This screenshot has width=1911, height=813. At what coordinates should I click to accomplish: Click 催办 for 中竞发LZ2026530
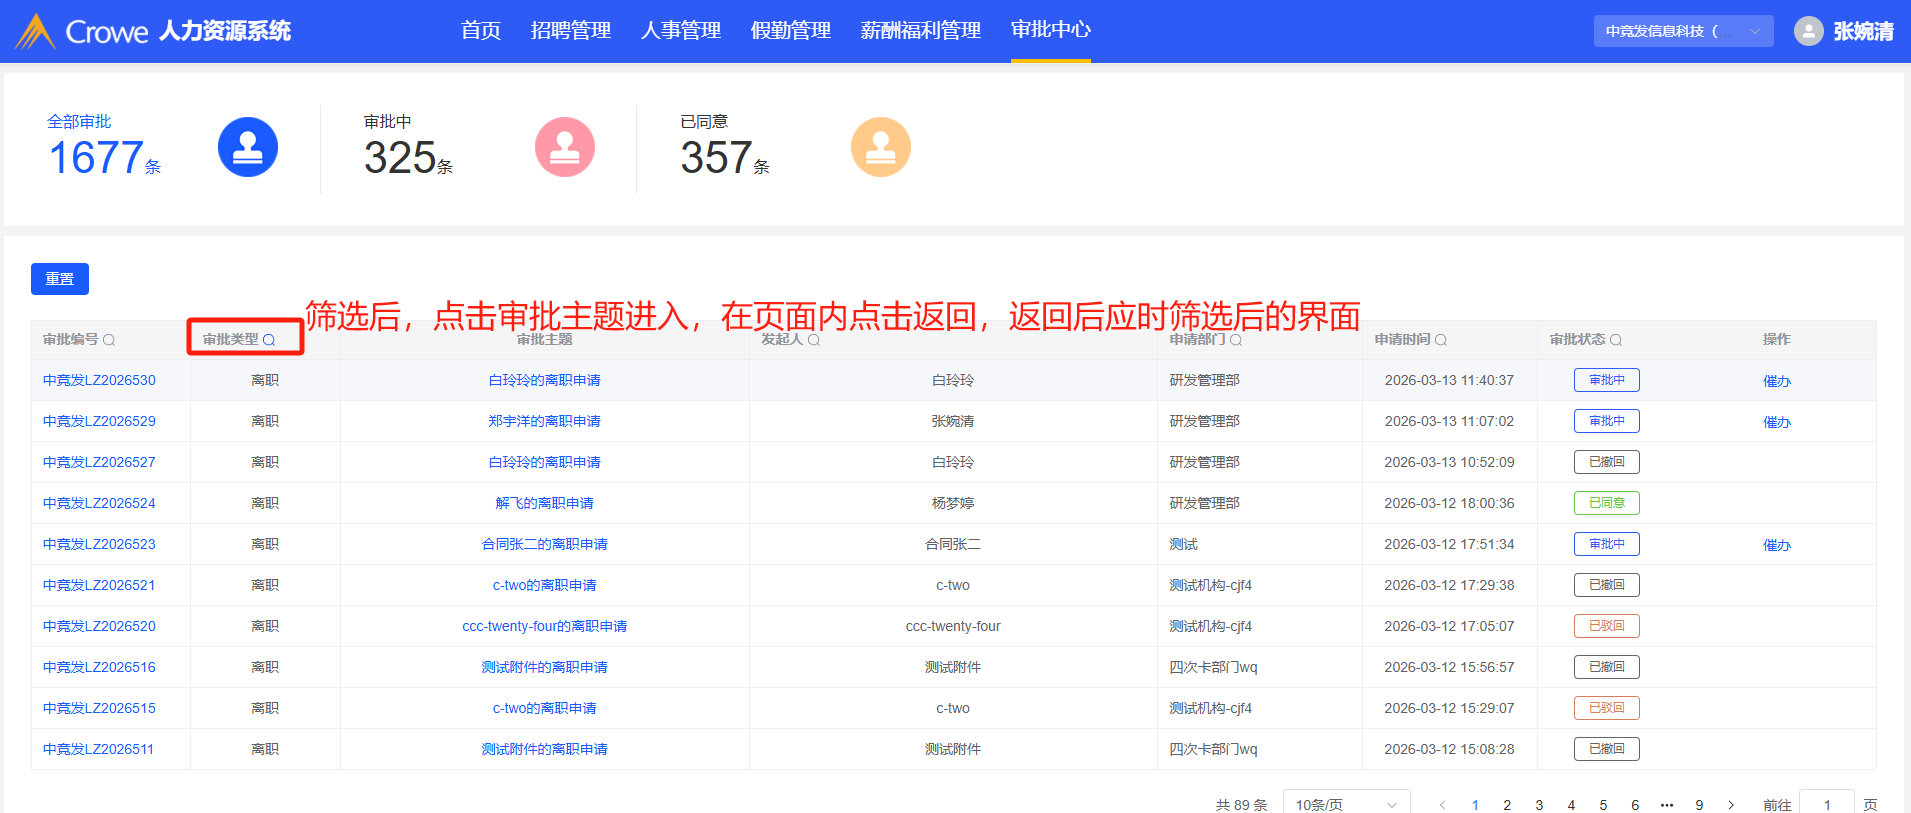click(x=1777, y=381)
